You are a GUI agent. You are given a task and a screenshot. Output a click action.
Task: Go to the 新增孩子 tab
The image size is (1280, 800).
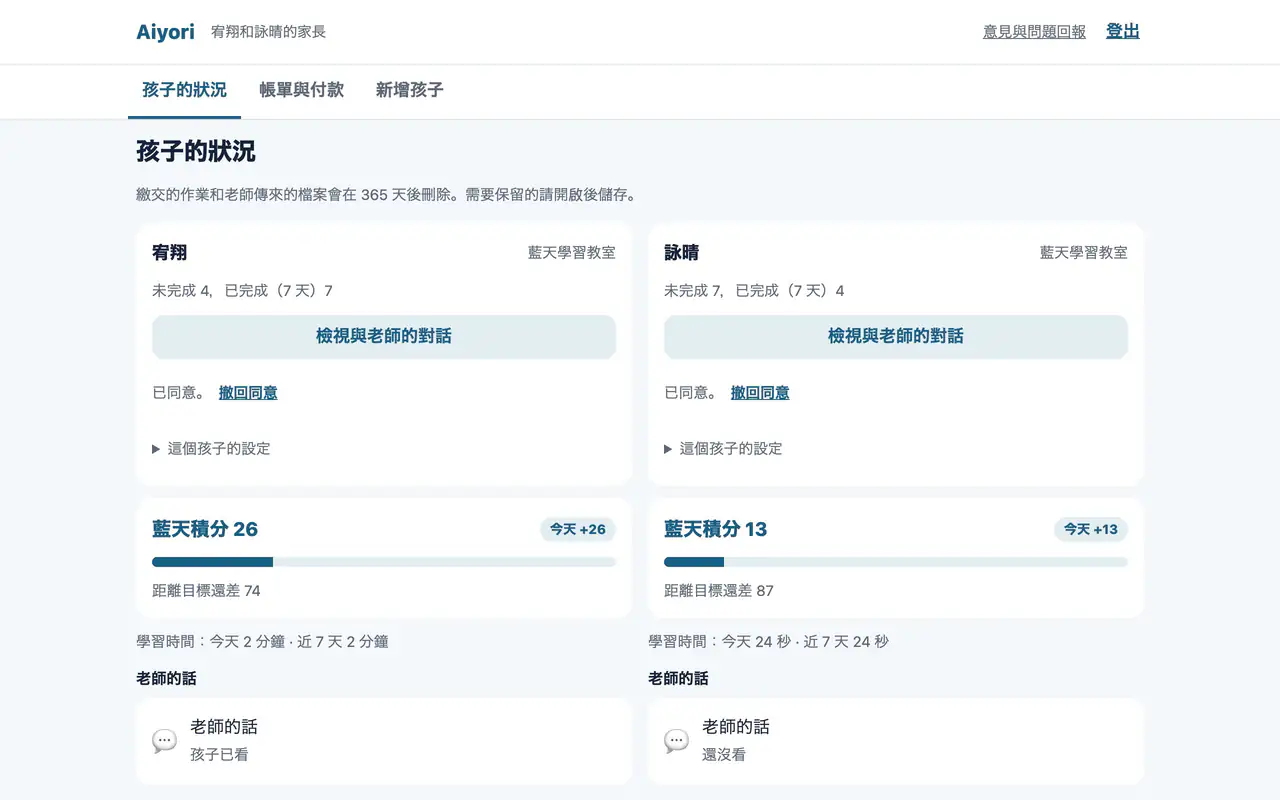click(410, 90)
